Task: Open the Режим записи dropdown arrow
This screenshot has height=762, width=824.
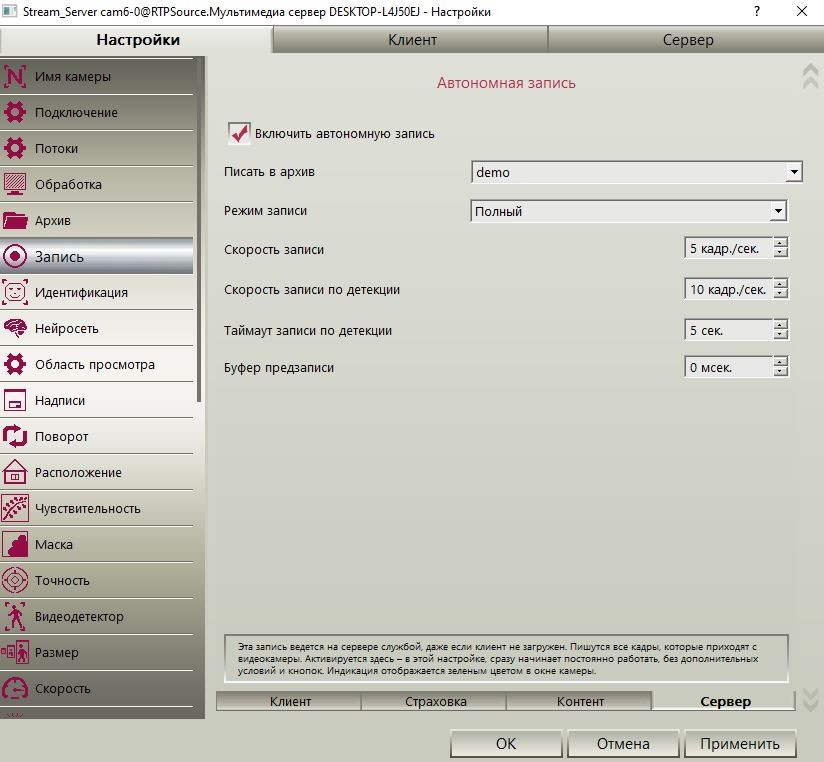Action: pos(778,211)
